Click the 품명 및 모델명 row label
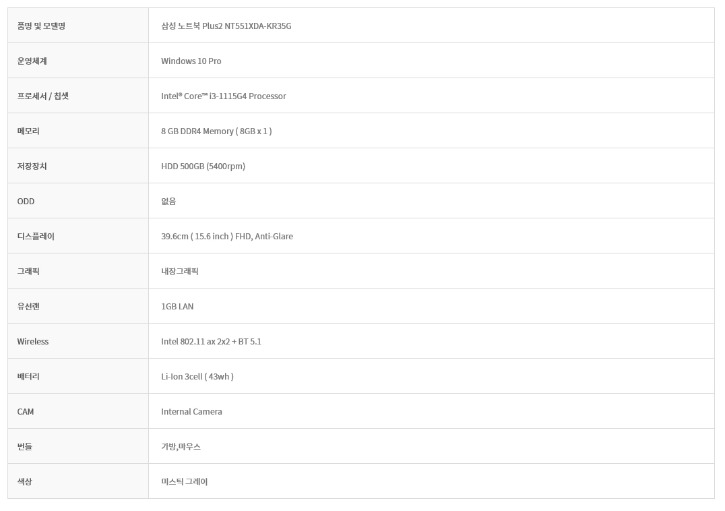 (x=42, y=25)
